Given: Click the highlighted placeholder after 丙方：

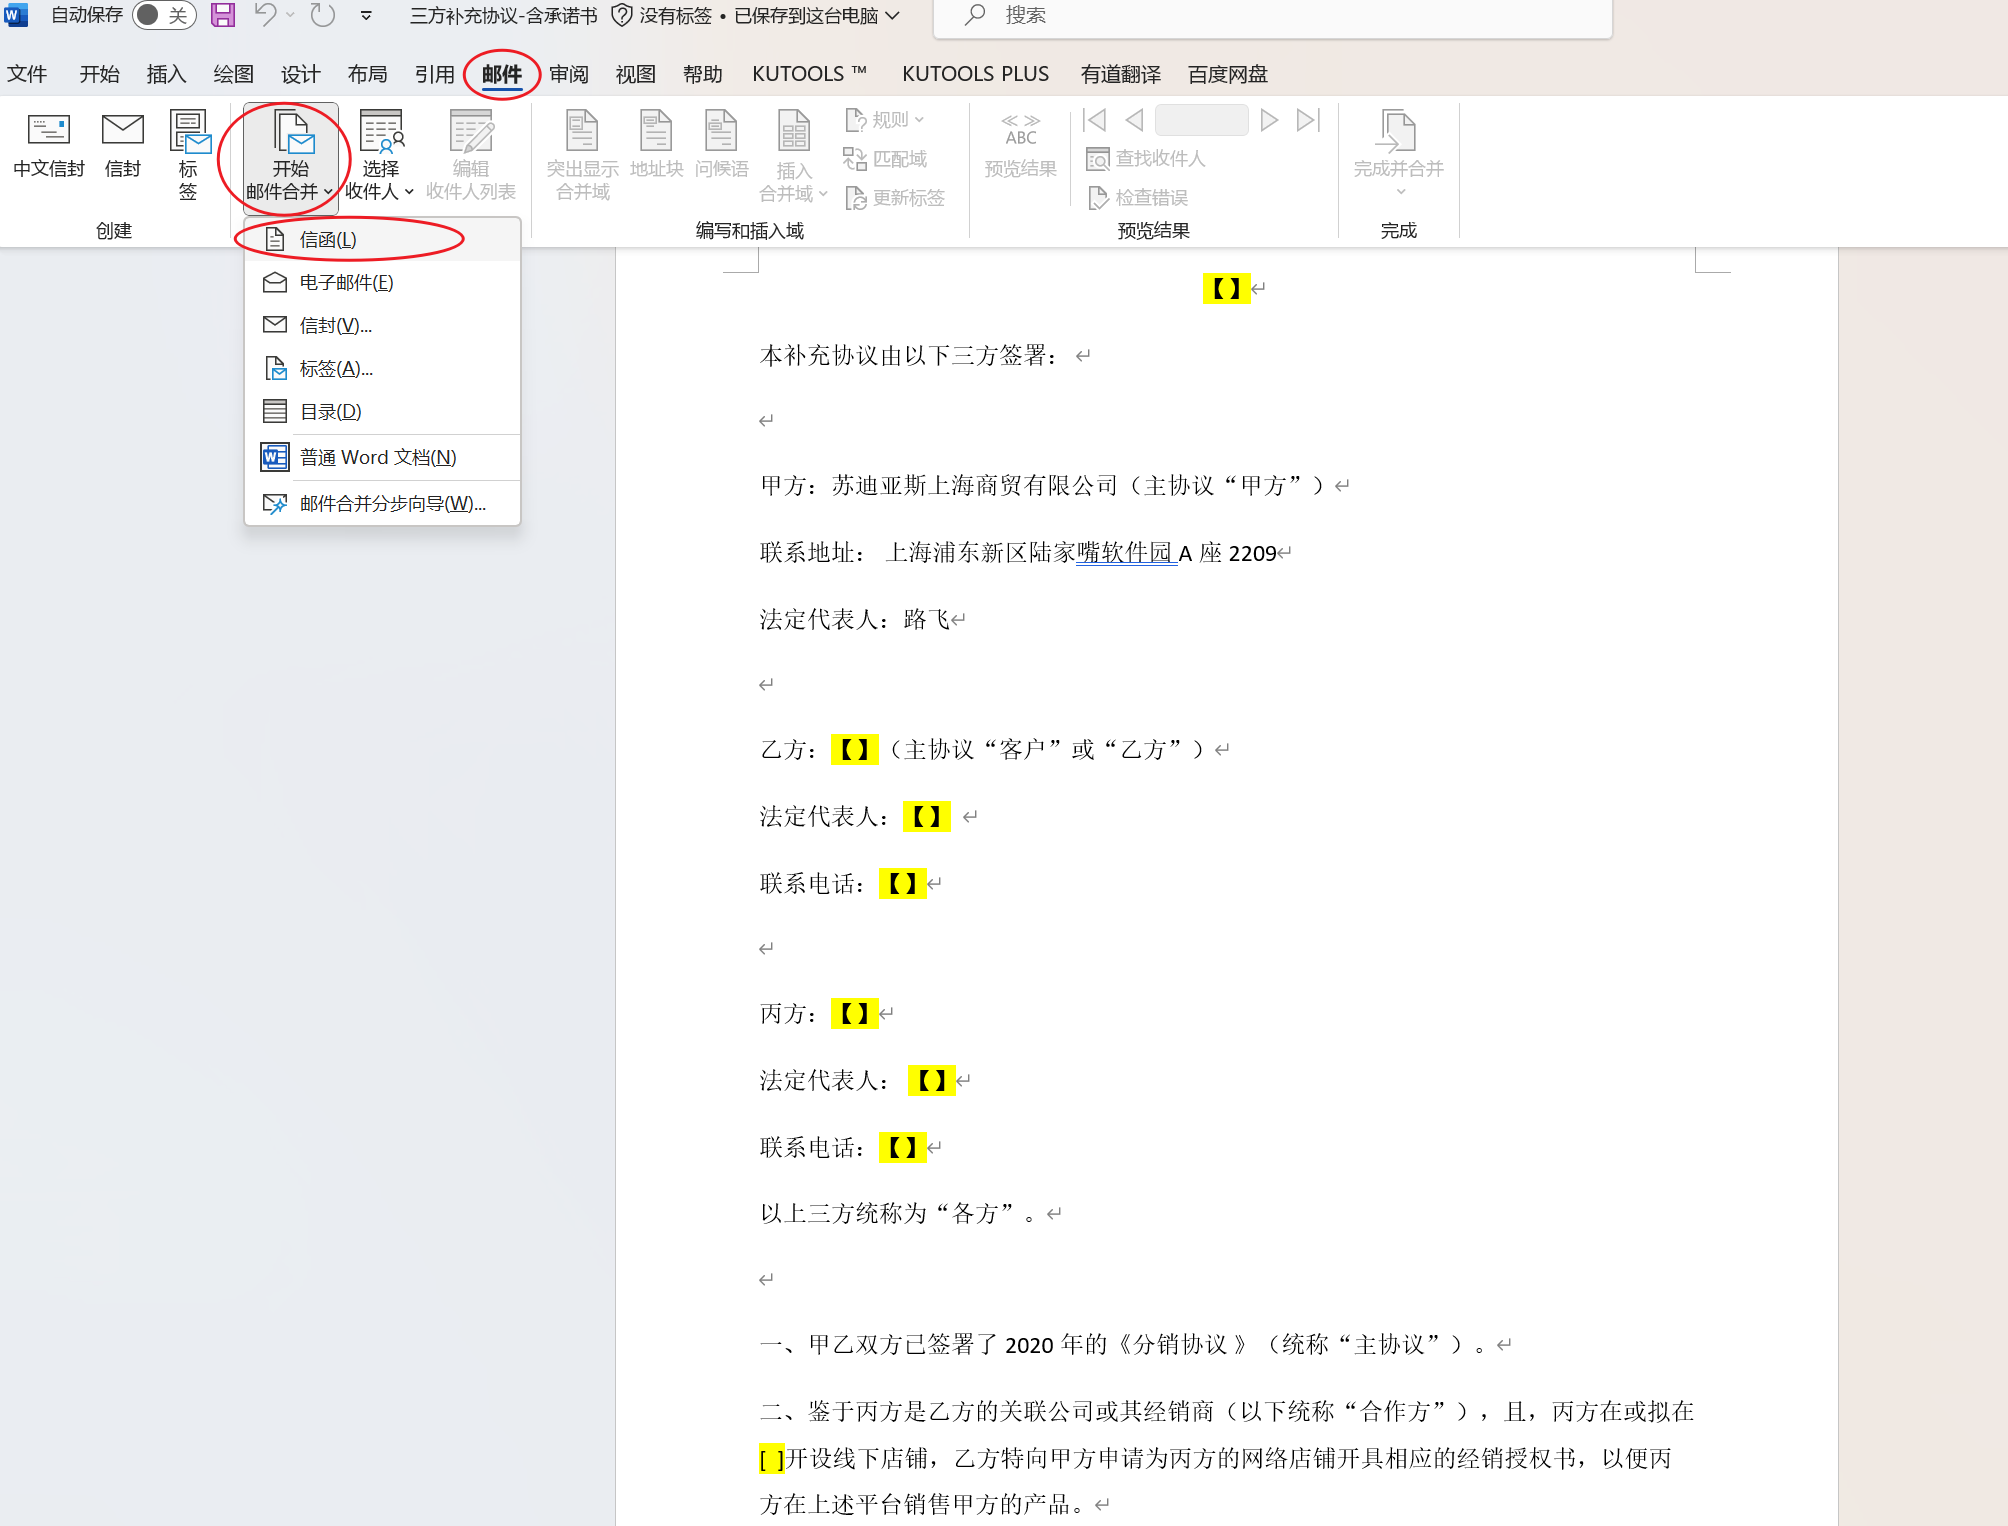Looking at the screenshot, I should 855,1014.
